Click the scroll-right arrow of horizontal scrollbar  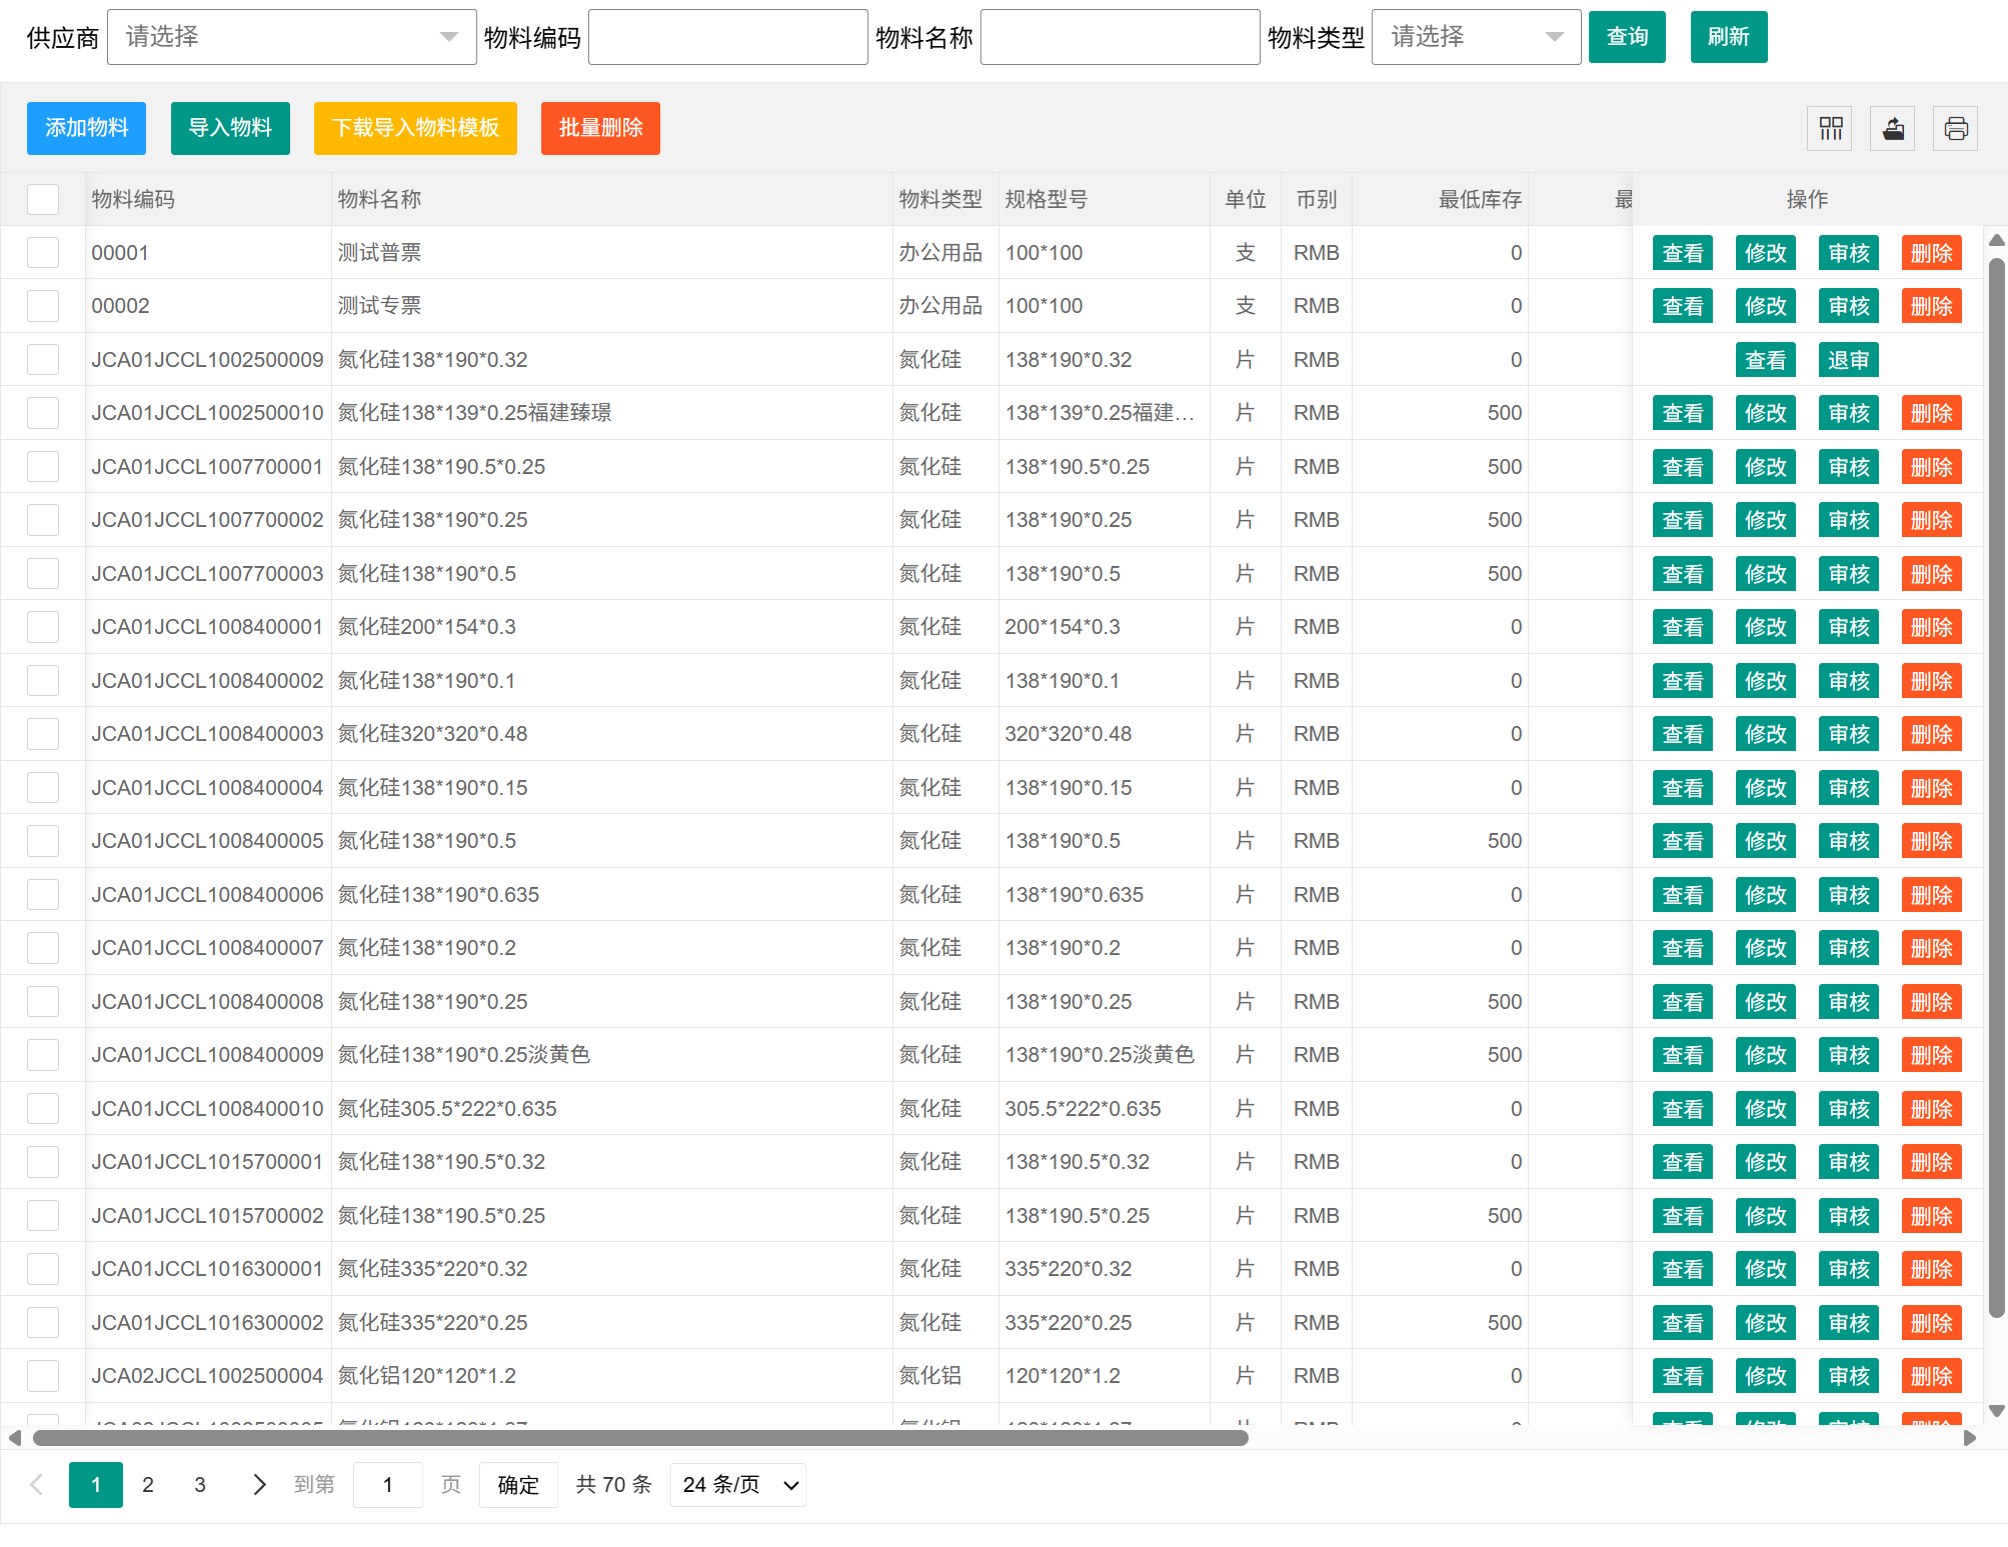pyautogui.click(x=1970, y=1438)
